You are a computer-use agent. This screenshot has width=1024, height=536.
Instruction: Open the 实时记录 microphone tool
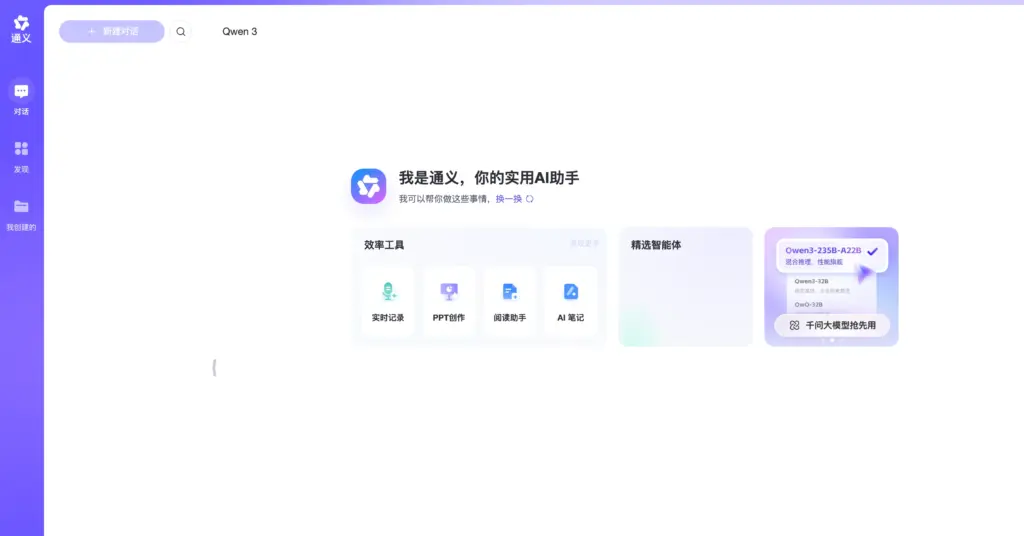(x=388, y=301)
